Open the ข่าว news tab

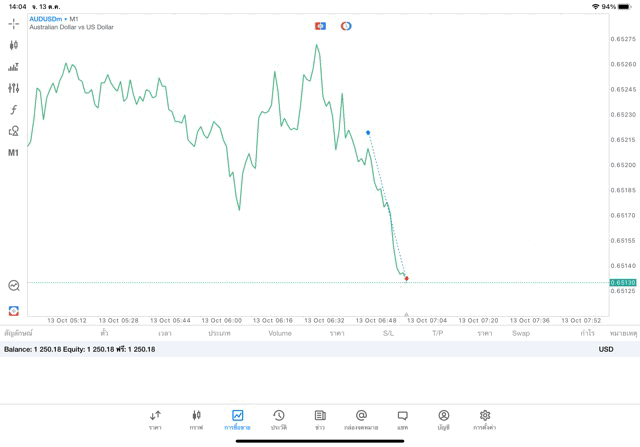pyautogui.click(x=320, y=420)
